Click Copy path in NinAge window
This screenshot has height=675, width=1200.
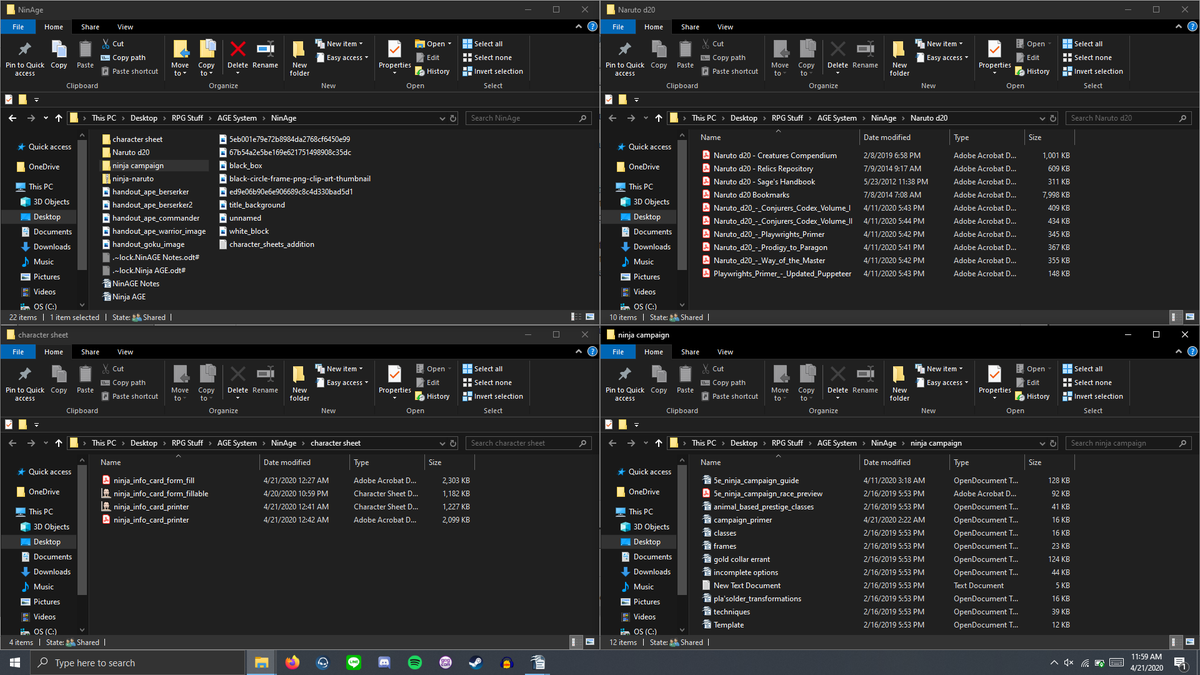pyautogui.click(x=123, y=58)
